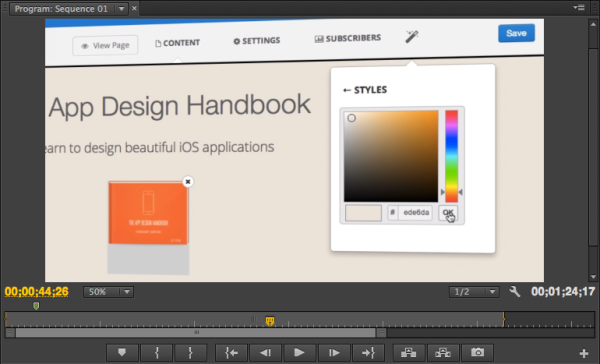Click the View Page button
Viewport: 600px width, 364px height.
105,46
